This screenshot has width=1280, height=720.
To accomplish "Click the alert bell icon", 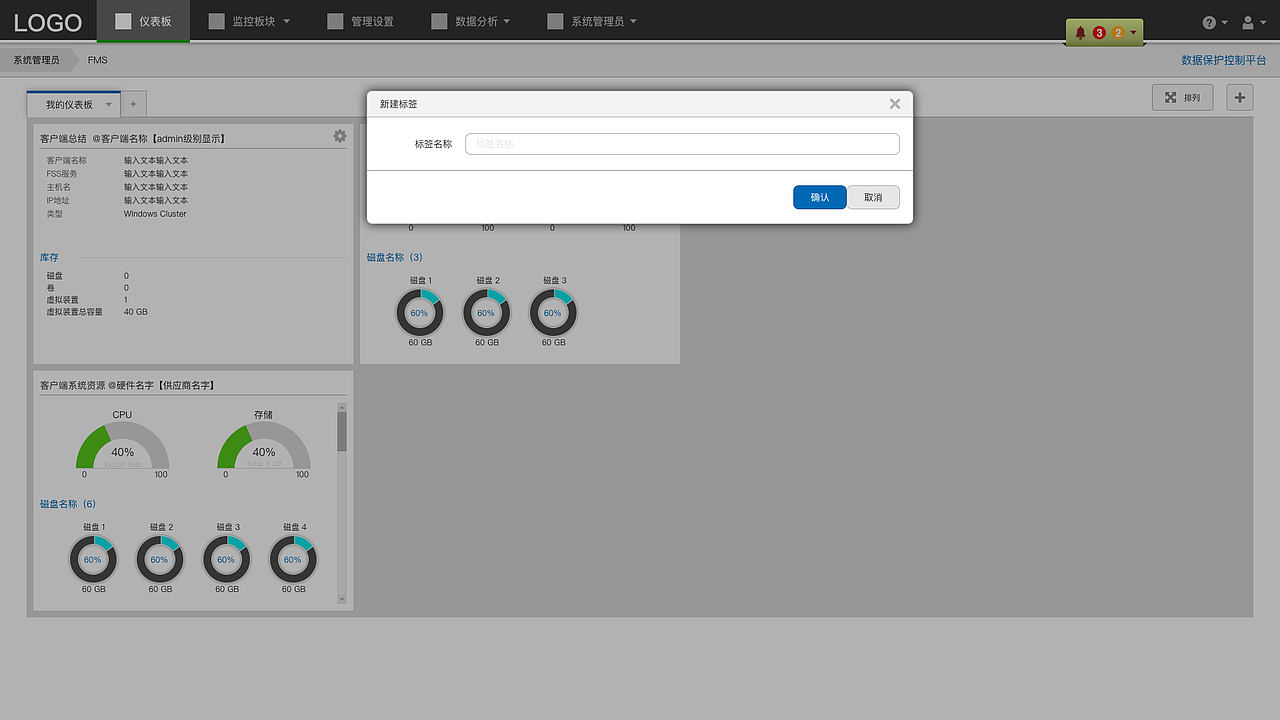I will tap(1080, 33).
